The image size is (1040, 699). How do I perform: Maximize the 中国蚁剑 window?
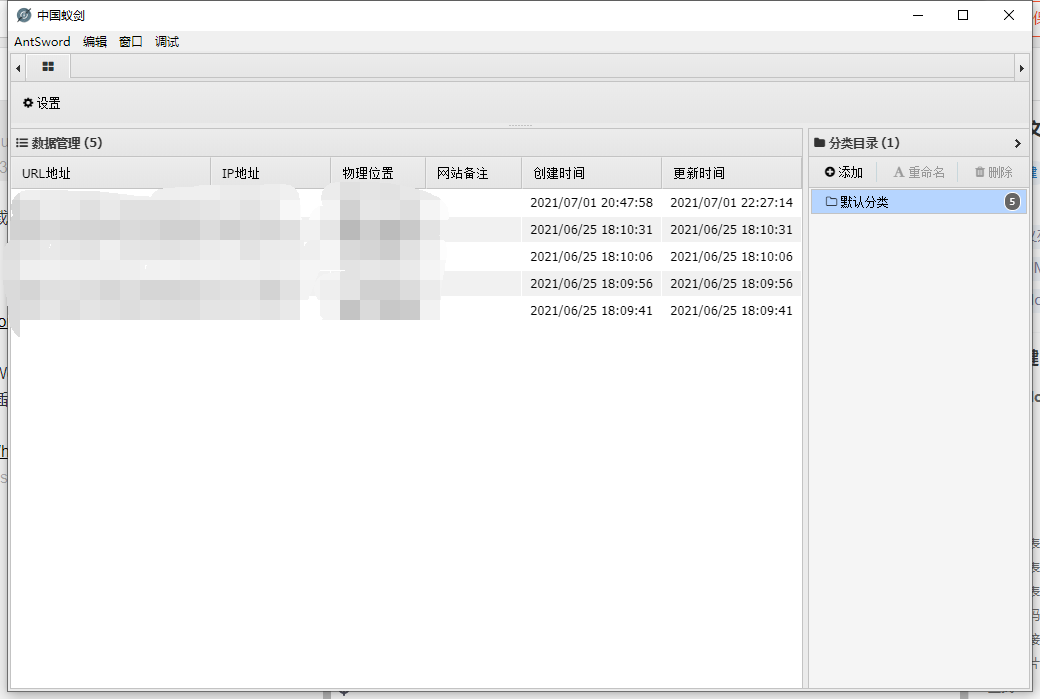pyautogui.click(x=963, y=15)
